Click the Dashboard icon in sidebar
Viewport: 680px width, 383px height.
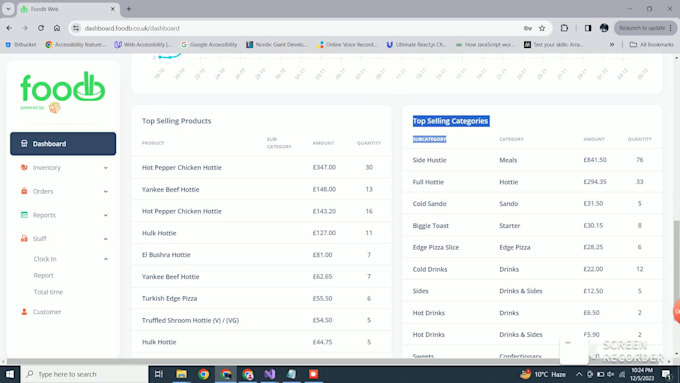[24, 144]
